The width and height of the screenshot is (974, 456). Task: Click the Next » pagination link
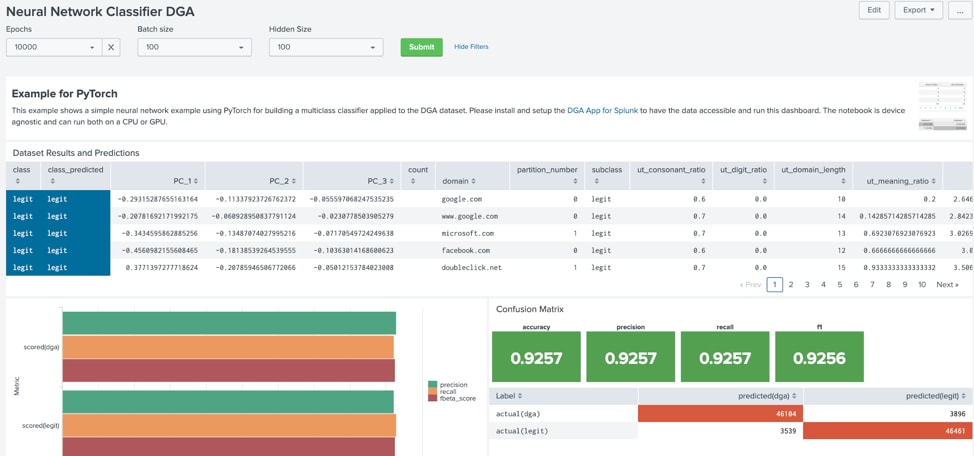point(947,285)
